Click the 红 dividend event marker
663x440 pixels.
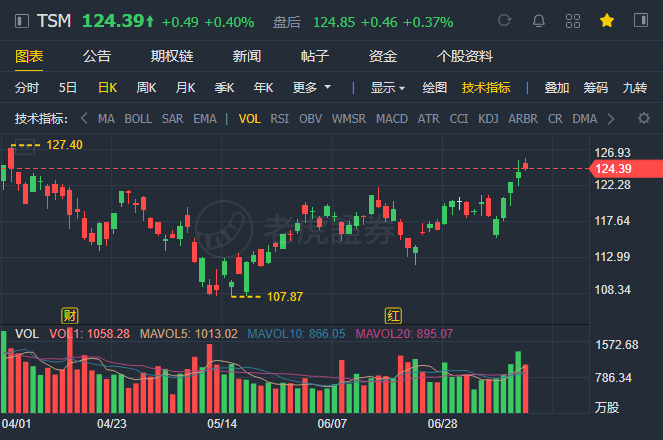[393, 315]
